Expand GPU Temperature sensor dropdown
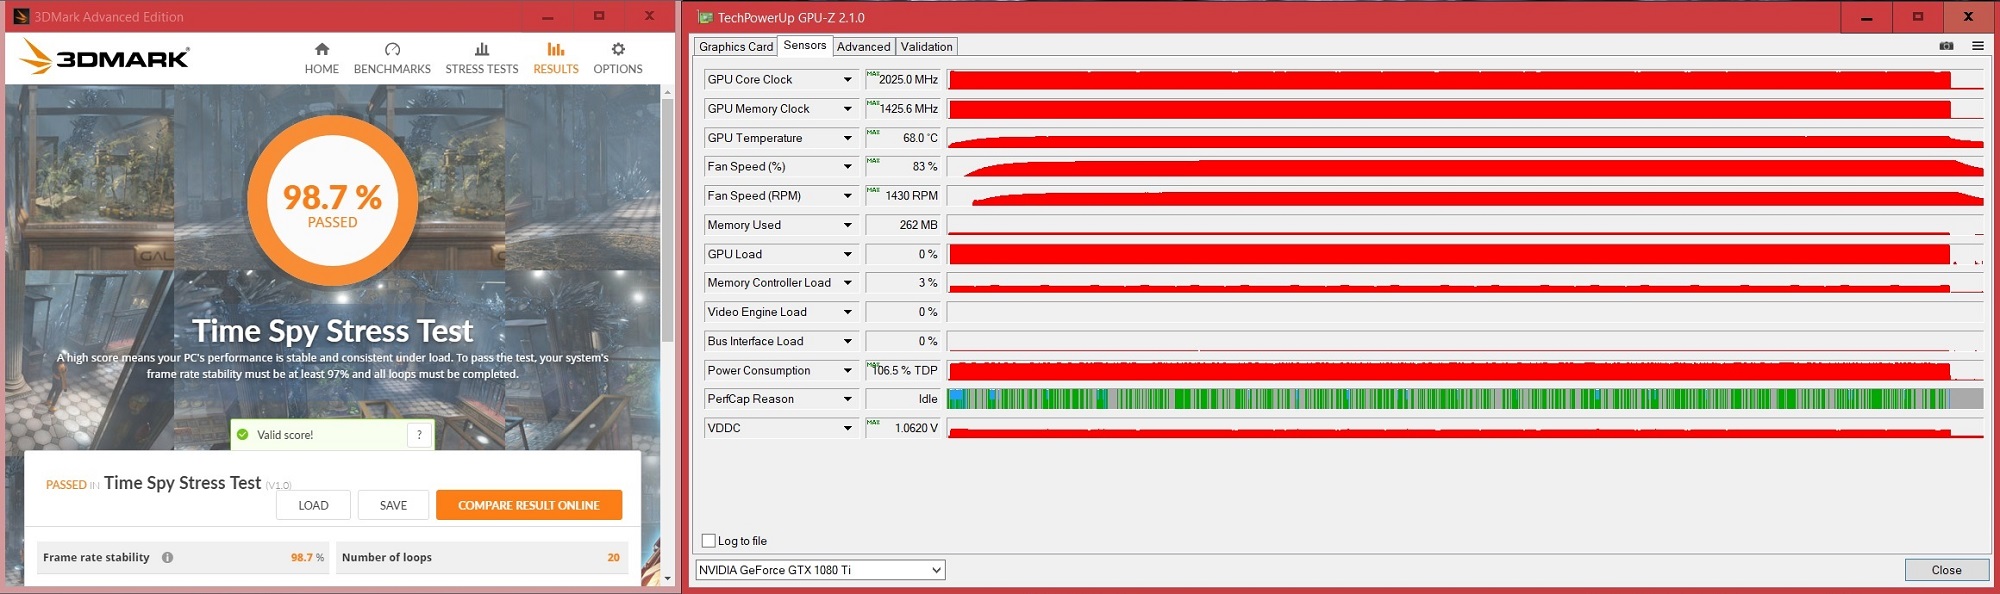2000x594 pixels. [847, 138]
